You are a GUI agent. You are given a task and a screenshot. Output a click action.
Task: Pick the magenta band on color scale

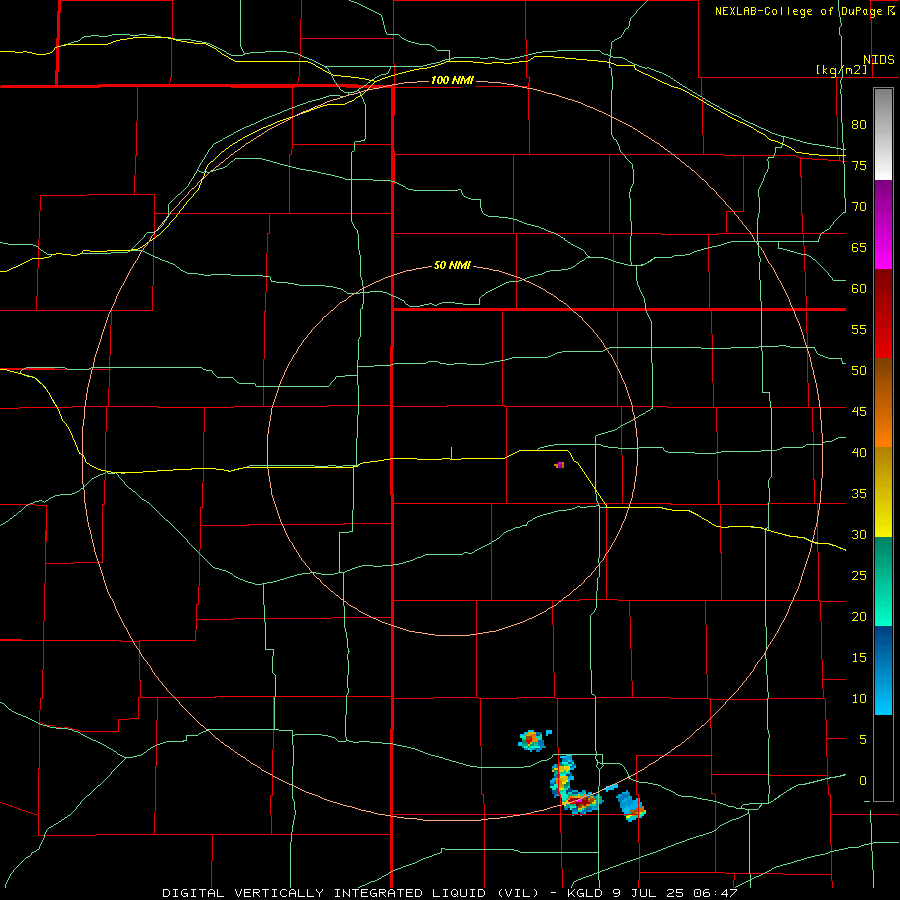[x=883, y=225]
